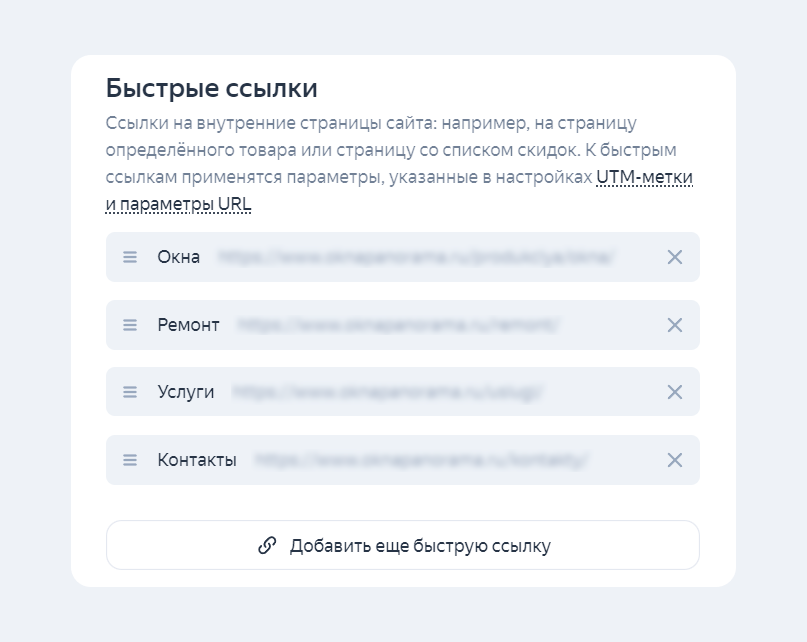This screenshot has height=642, width=807.
Task: Remove the Услуги quick link with its X
Action: (x=675, y=392)
